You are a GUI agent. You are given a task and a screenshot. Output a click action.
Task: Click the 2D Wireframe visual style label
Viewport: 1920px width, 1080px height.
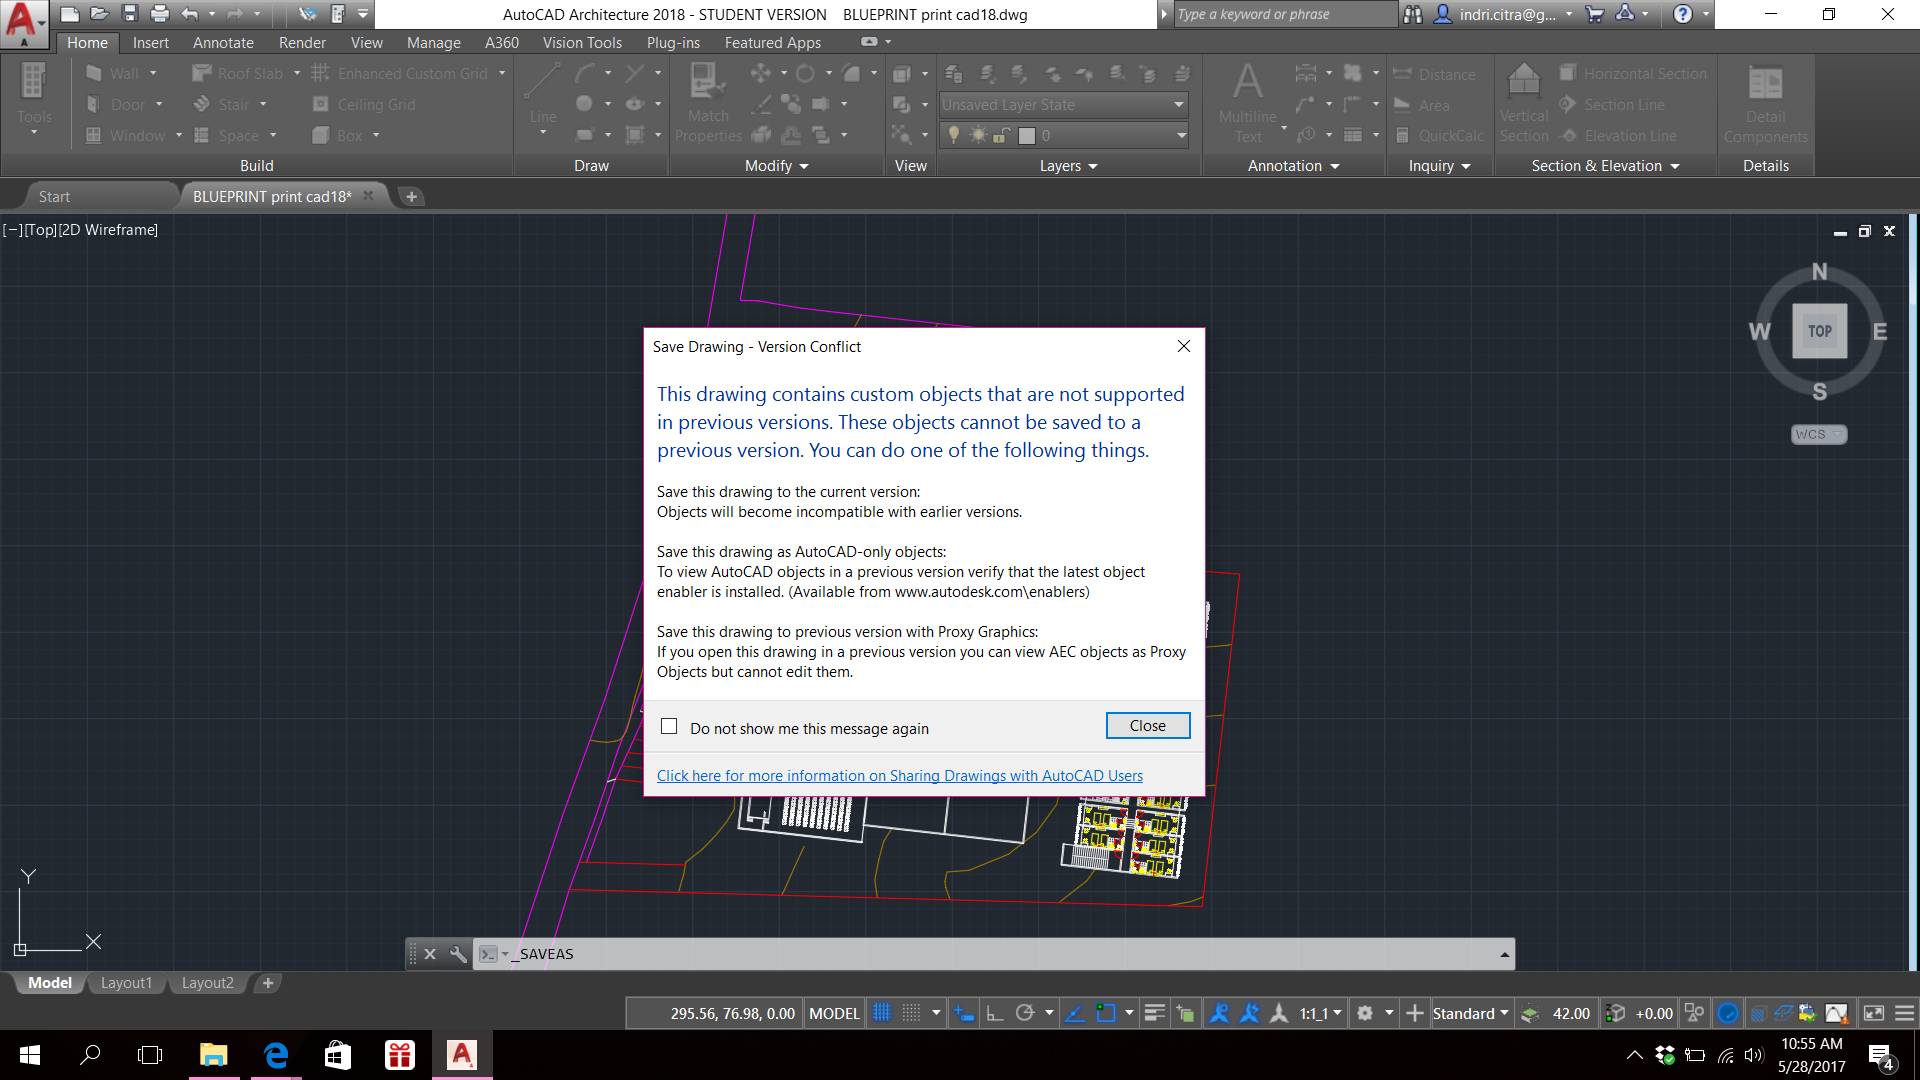click(x=108, y=229)
